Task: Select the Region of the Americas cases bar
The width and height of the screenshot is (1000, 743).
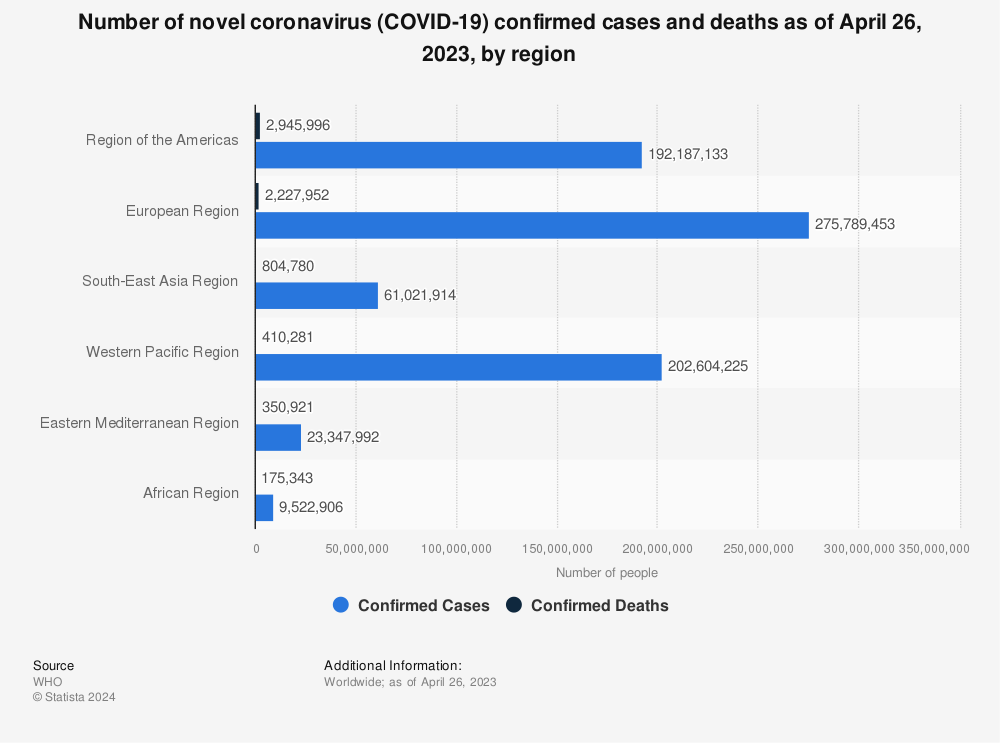Action: pyautogui.click(x=448, y=155)
